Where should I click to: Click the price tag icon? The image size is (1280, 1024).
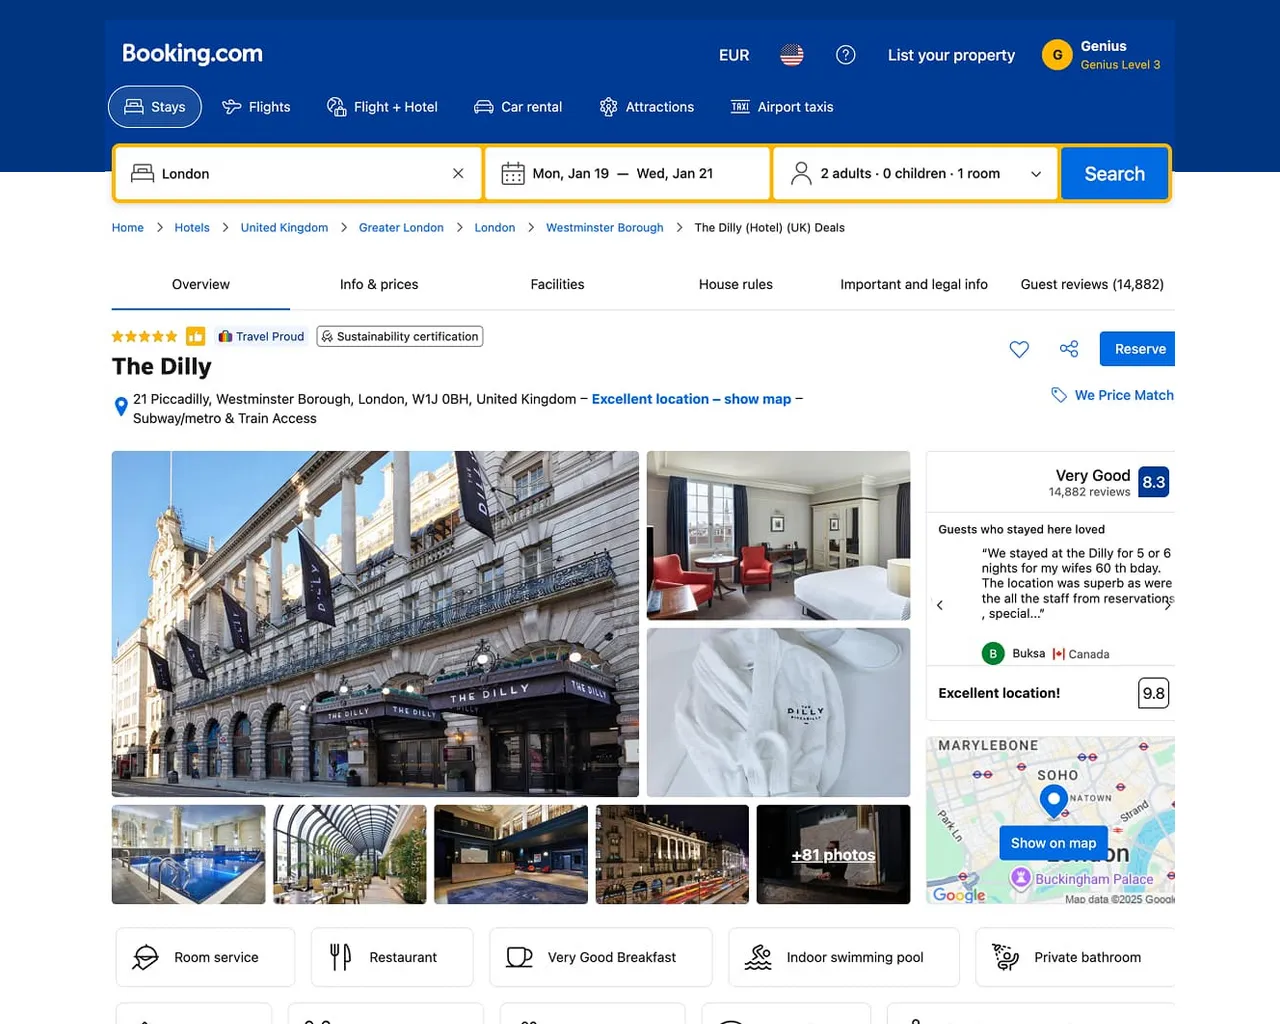click(x=1059, y=395)
